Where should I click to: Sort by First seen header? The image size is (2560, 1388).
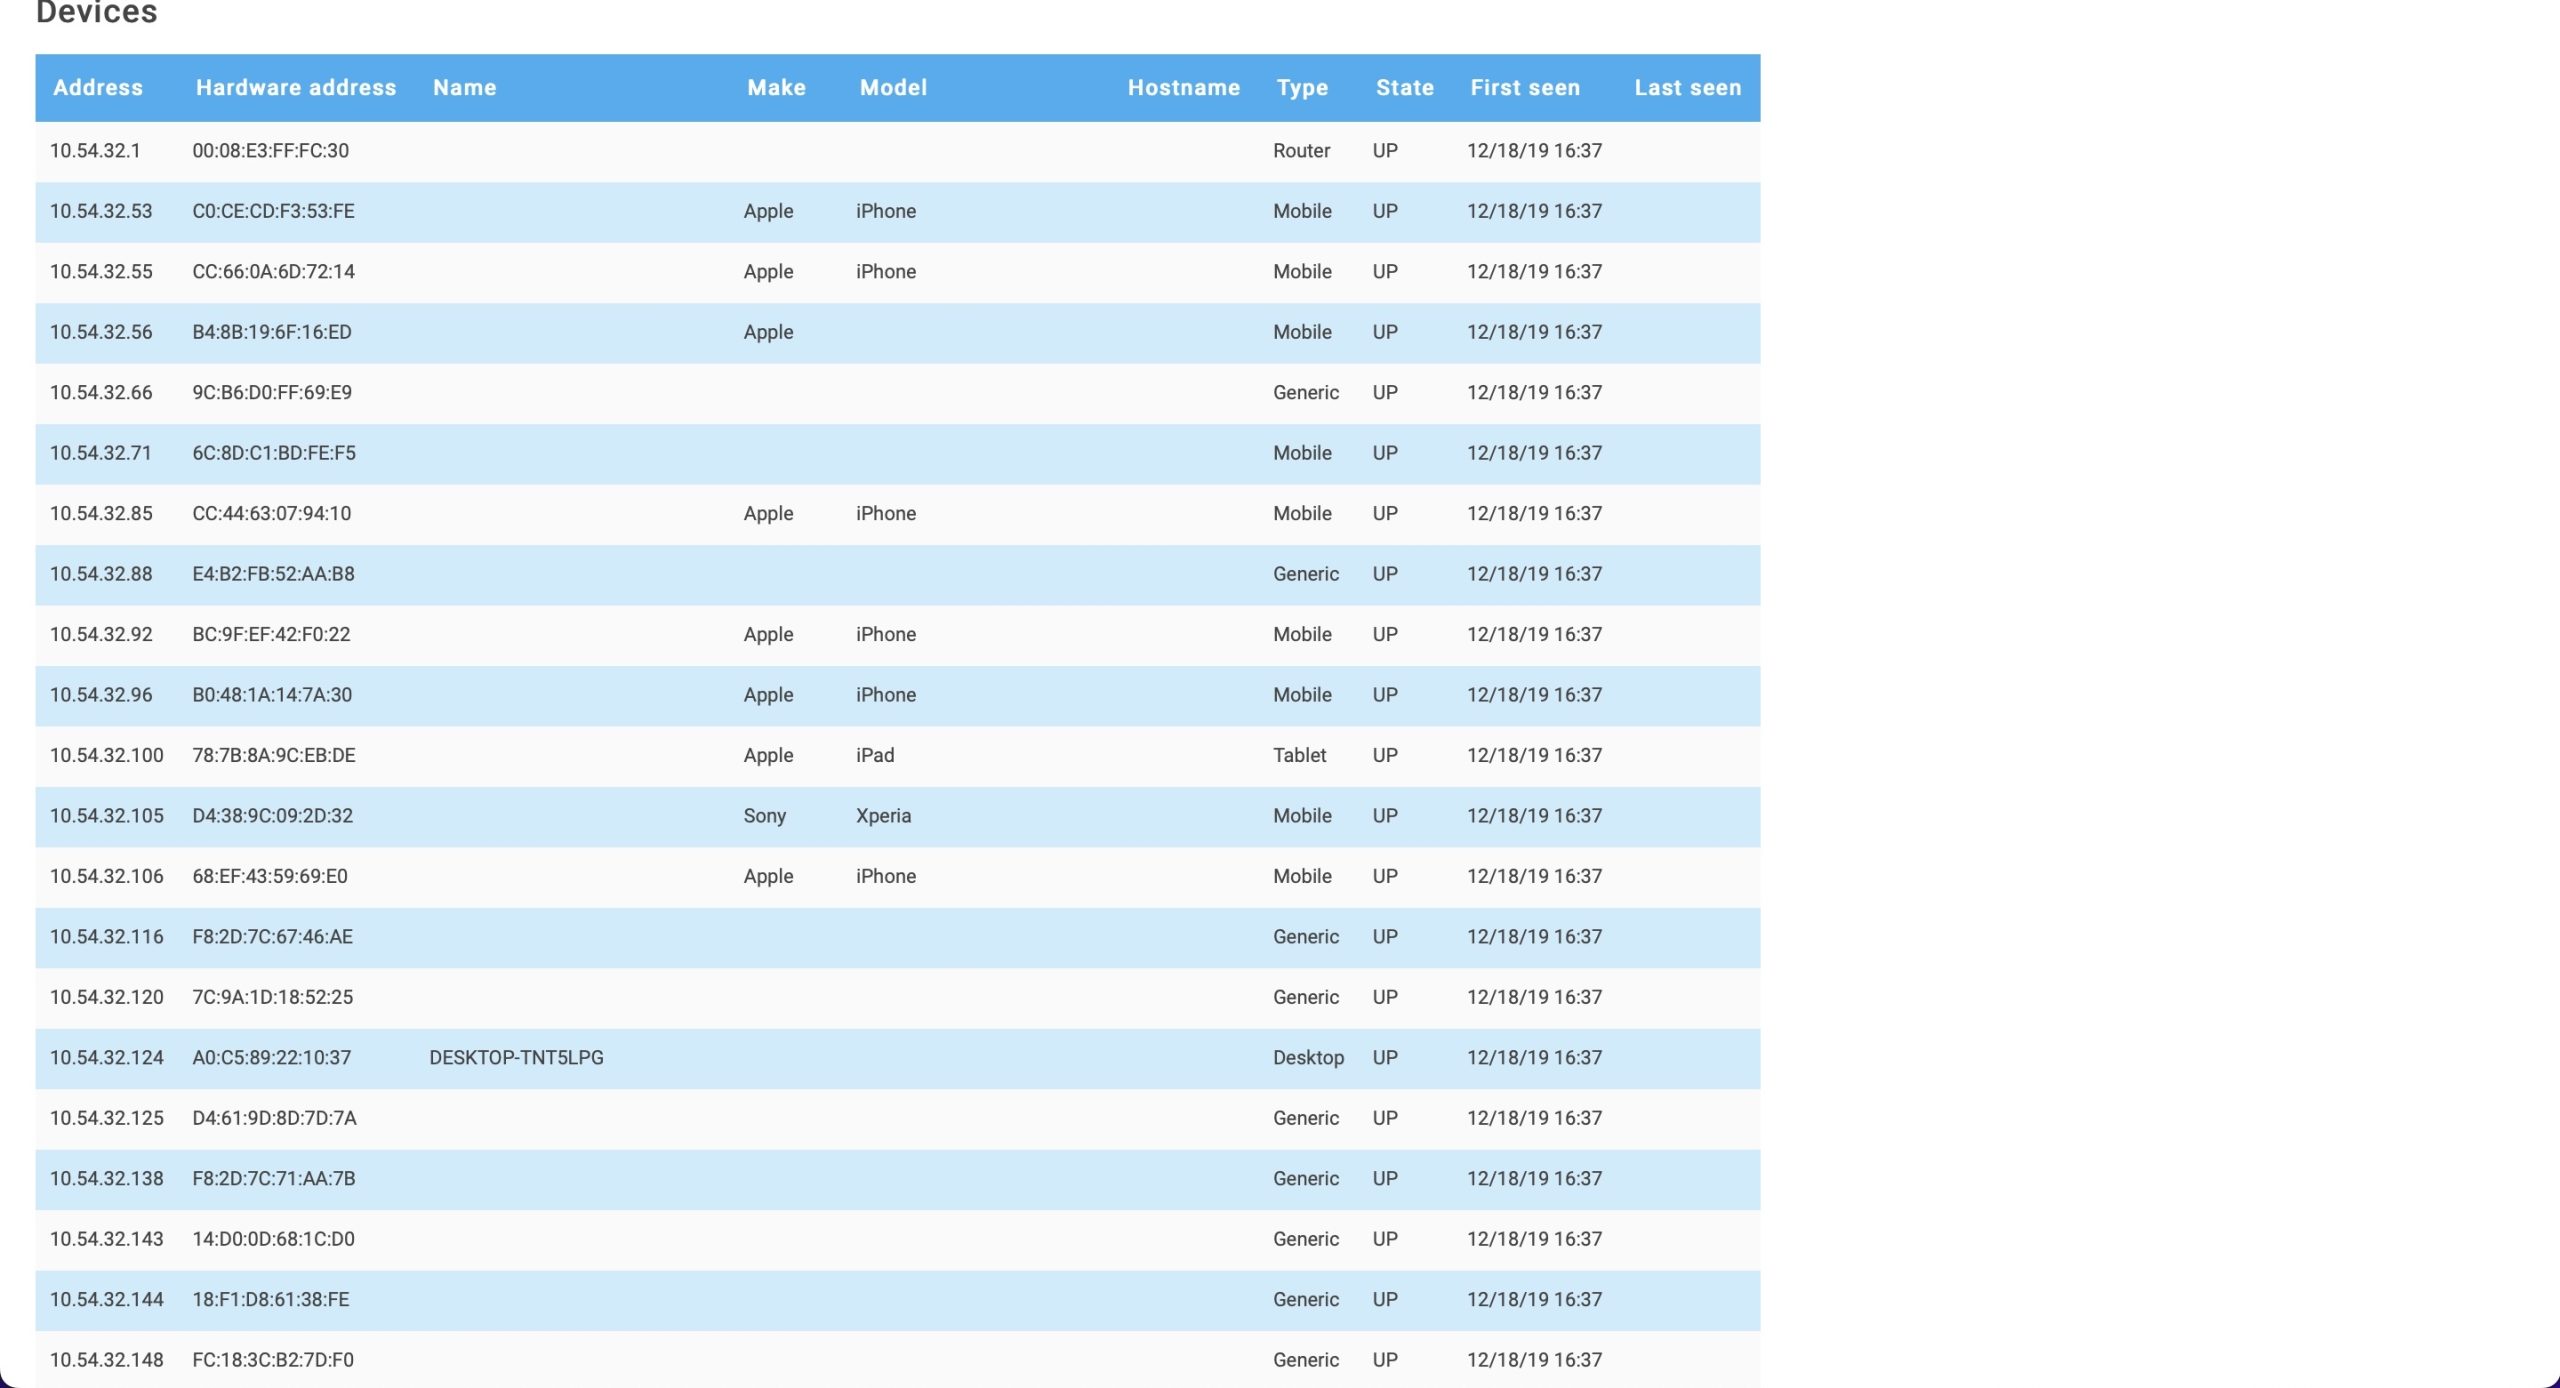1524,88
